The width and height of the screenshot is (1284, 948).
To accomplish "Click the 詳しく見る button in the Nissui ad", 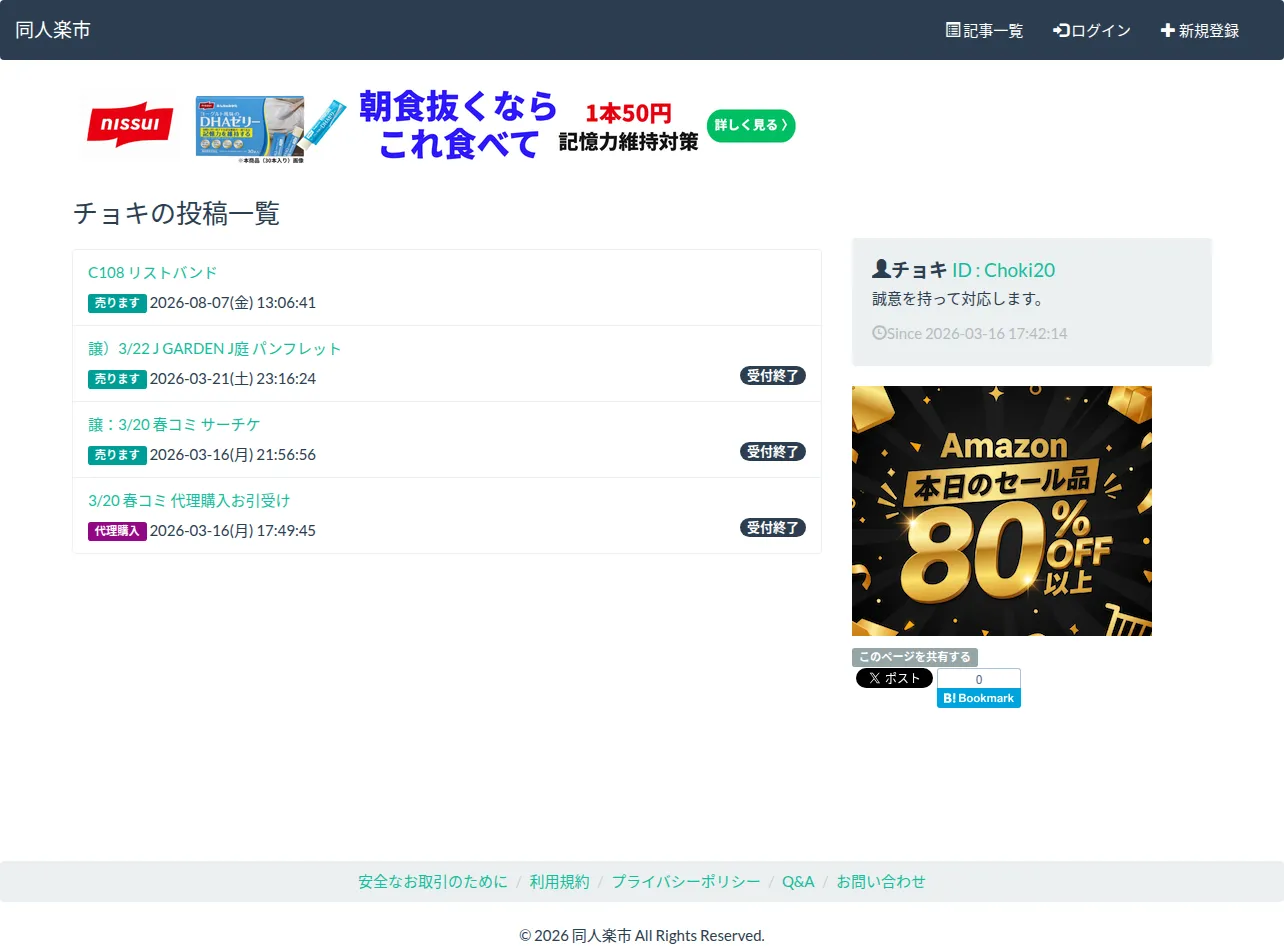I will [751, 126].
